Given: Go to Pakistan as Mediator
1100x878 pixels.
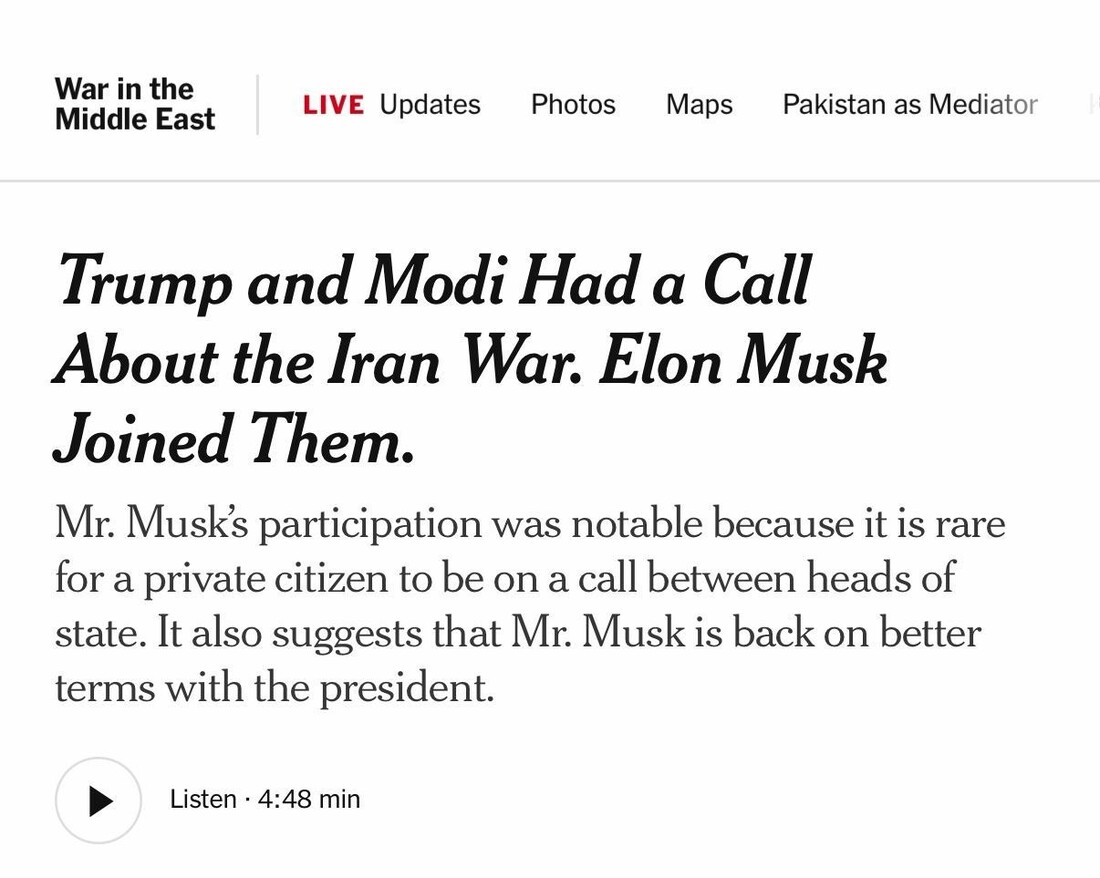Looking at the screenshot, I should click(x=909, y=105).
